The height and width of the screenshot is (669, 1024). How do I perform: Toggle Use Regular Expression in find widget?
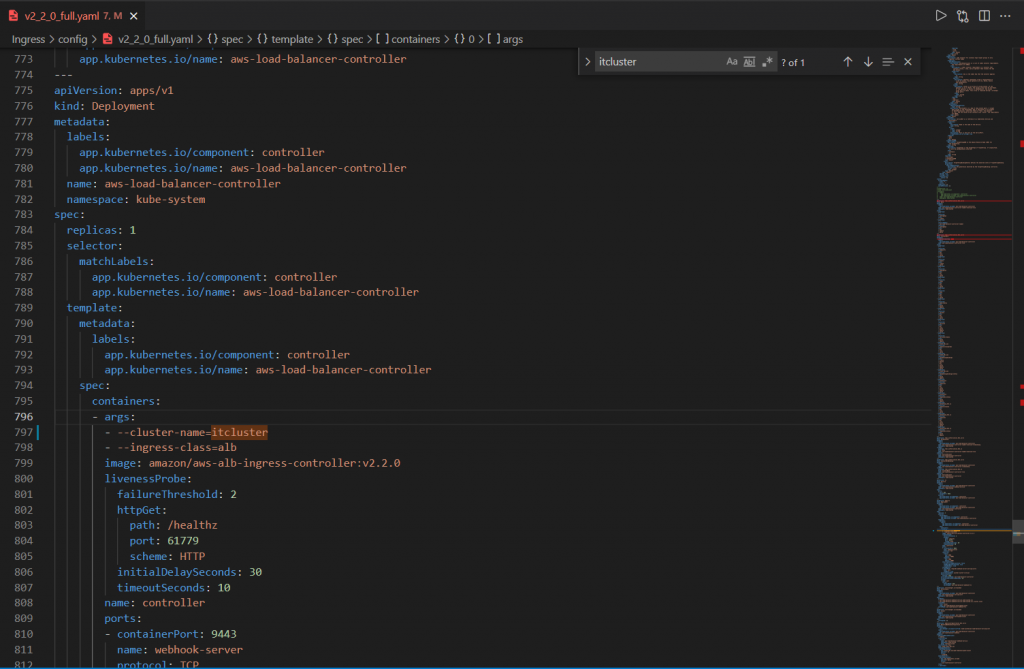point(767,61)
